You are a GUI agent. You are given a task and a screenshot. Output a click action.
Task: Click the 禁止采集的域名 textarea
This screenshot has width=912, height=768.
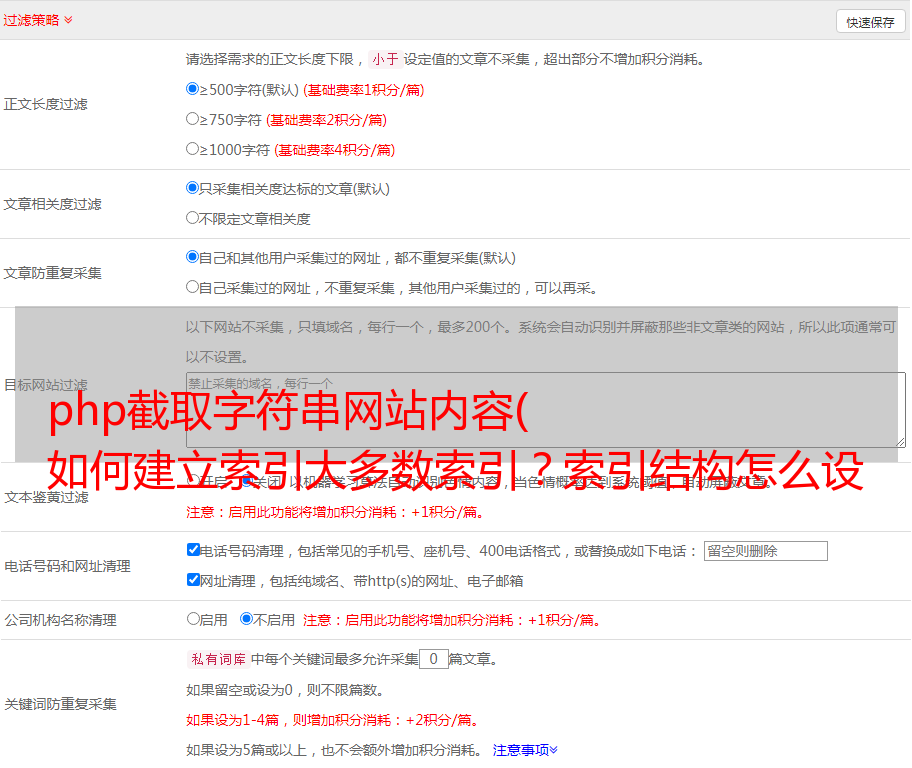(x=546, y=410)
